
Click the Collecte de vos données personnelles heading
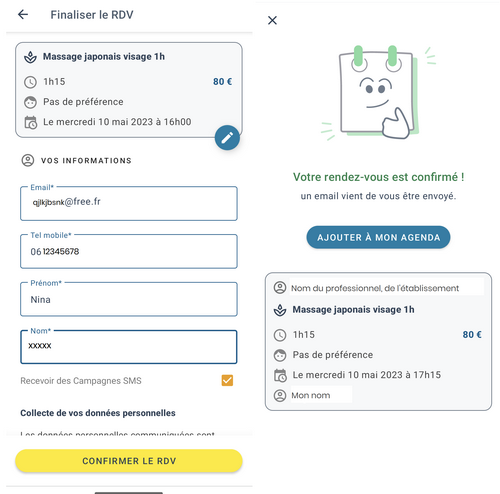(x=98, y=413)
